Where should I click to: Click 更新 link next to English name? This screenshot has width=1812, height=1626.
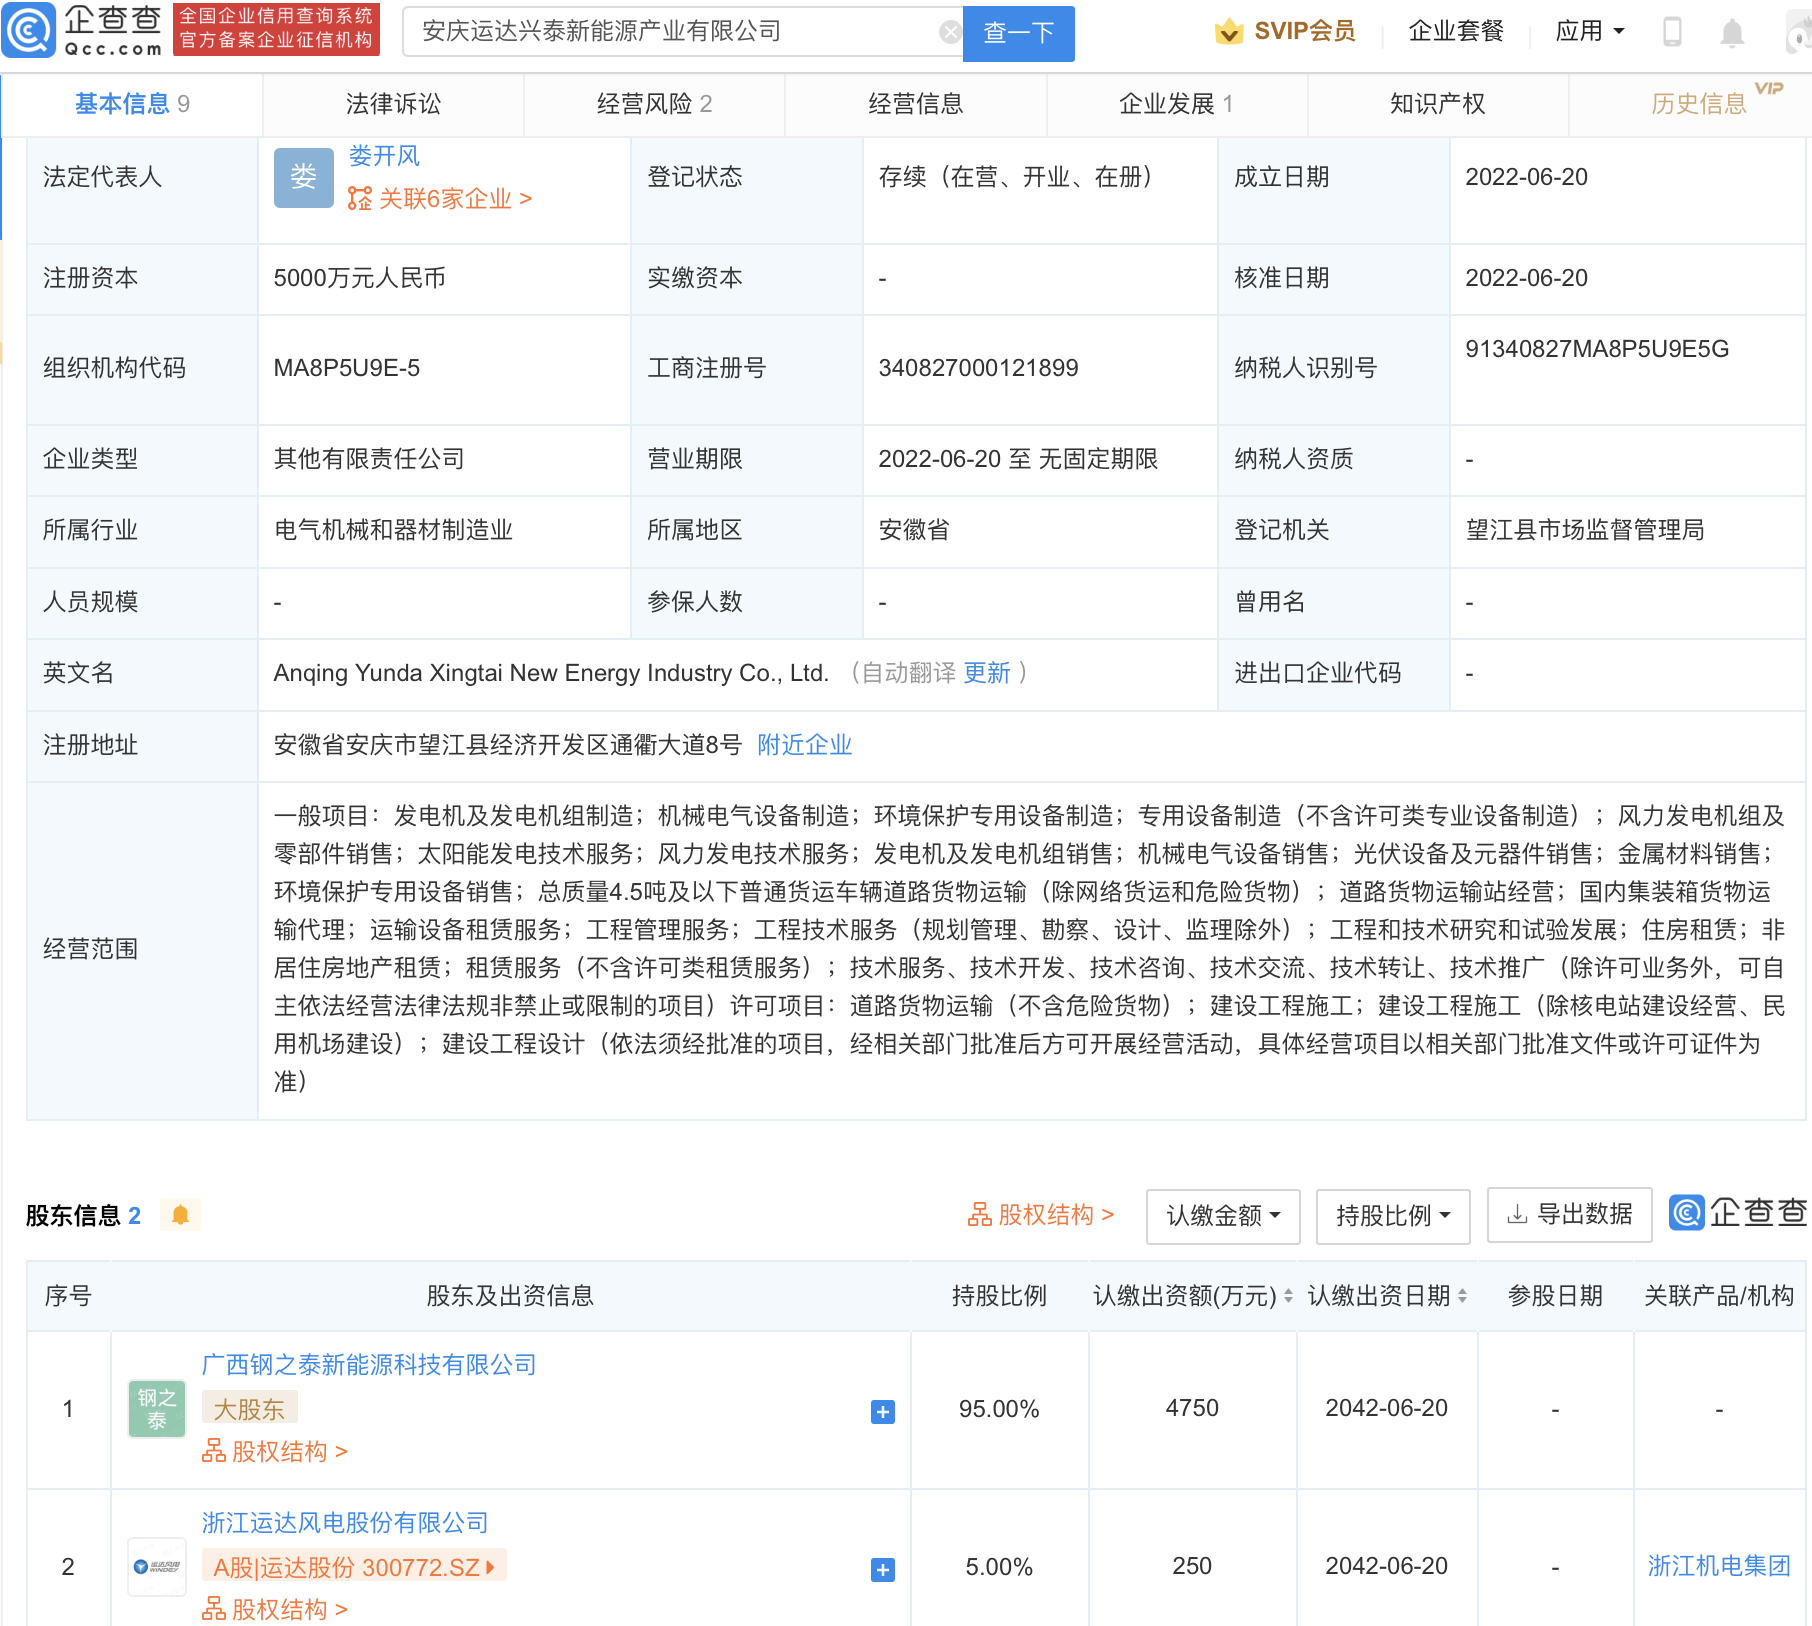tap(987, 673)
